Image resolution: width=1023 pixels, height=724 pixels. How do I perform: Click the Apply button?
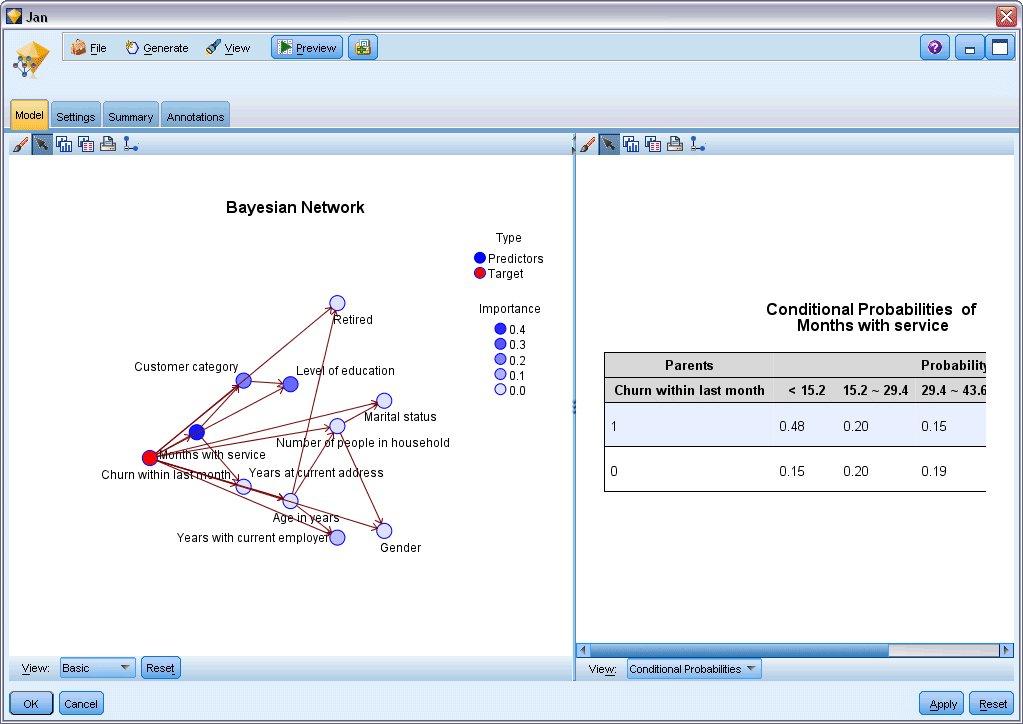[x=943, y=704]
